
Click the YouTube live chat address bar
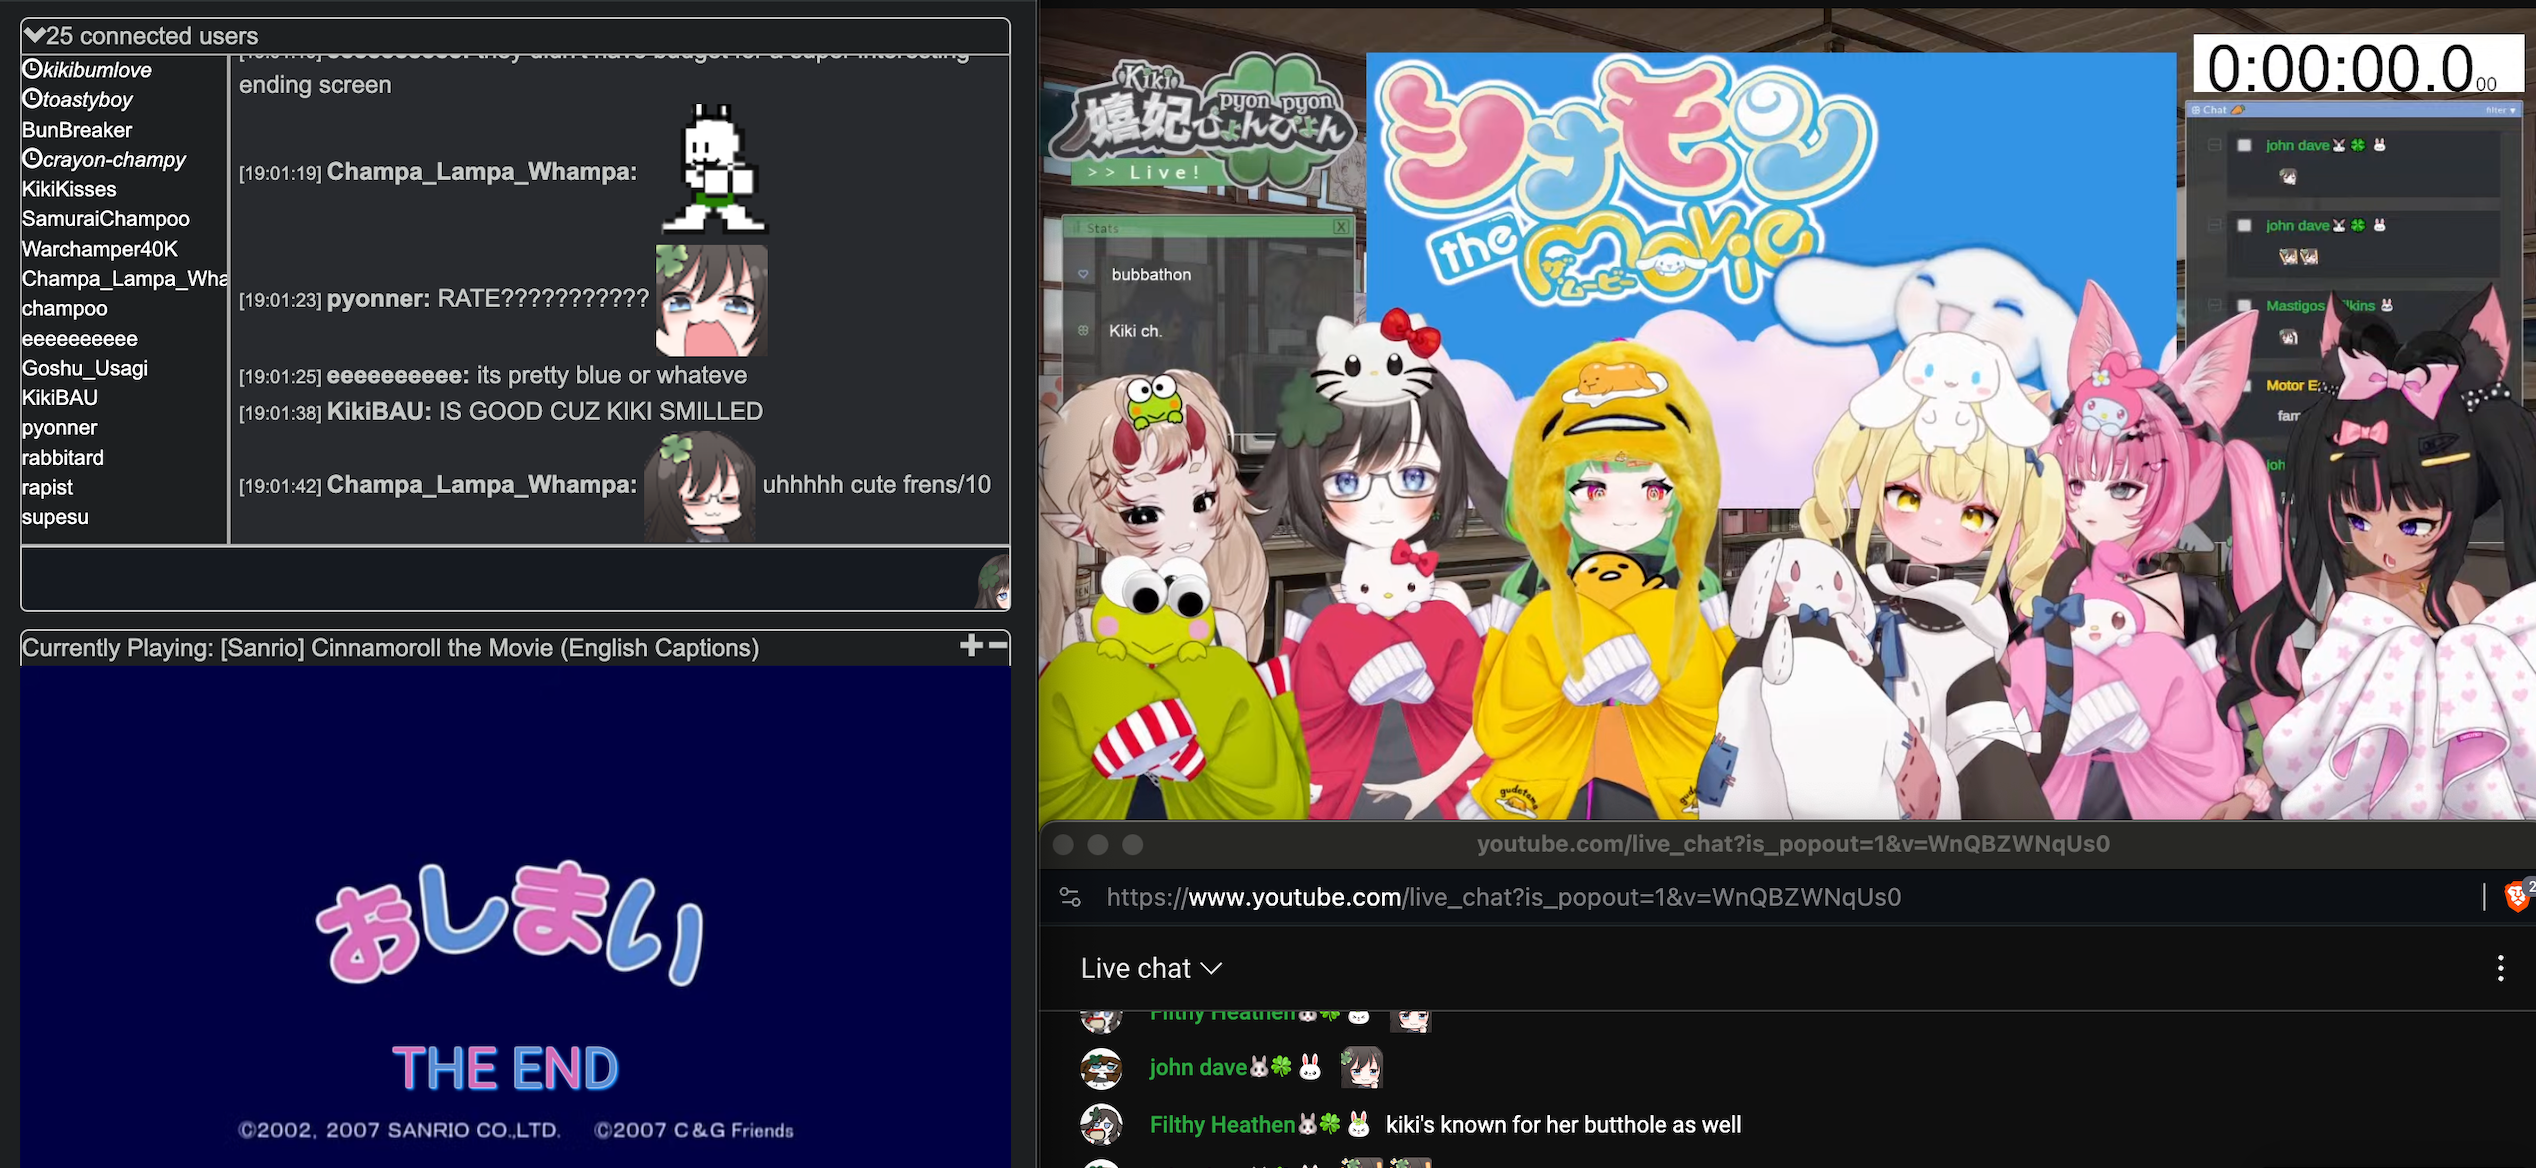[1503, 897]
